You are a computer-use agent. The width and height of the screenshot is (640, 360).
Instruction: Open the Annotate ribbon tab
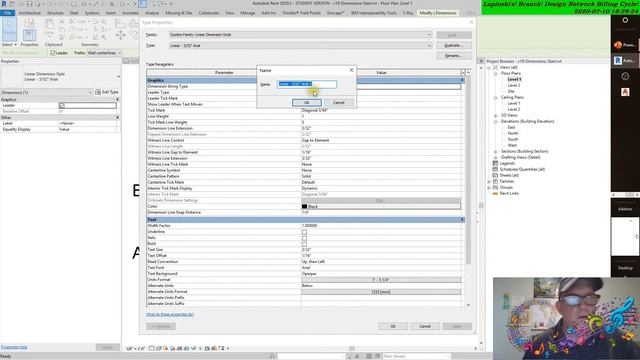[x=130, y=13]
